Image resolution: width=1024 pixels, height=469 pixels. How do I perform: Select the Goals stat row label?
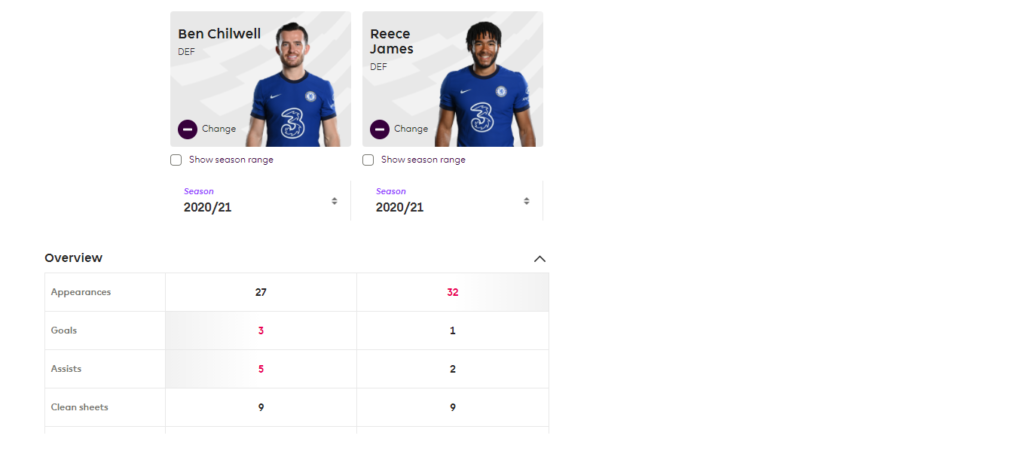pyautogui.click(x=64, y=331)
